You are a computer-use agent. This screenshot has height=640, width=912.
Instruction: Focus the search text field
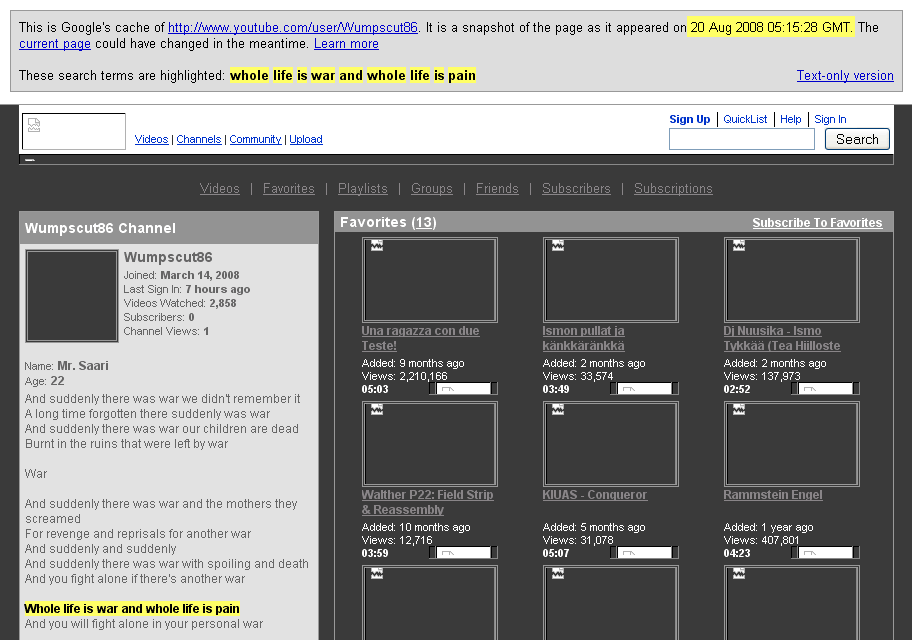click(742, 139)
